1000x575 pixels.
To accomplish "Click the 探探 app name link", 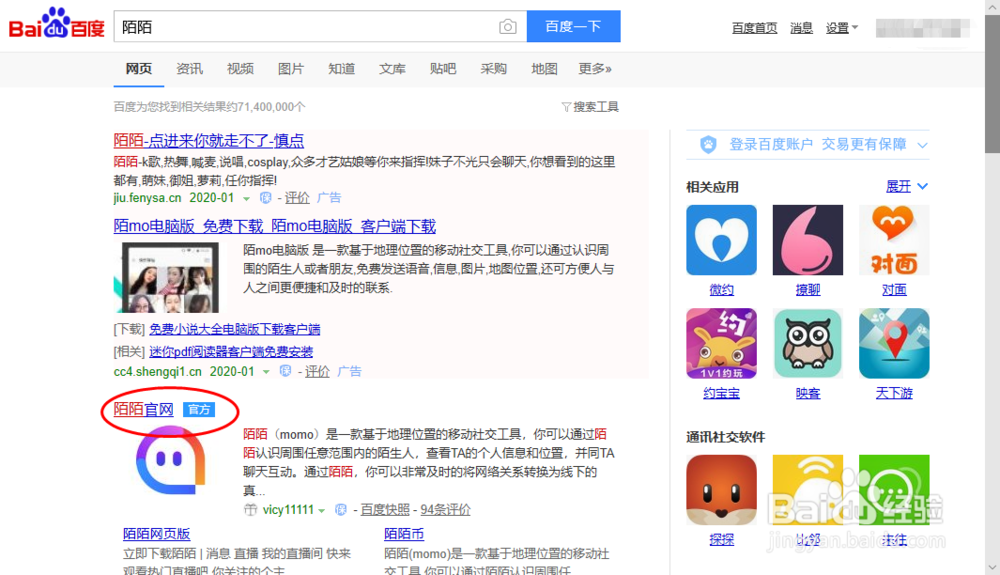I will coord(721,540).
